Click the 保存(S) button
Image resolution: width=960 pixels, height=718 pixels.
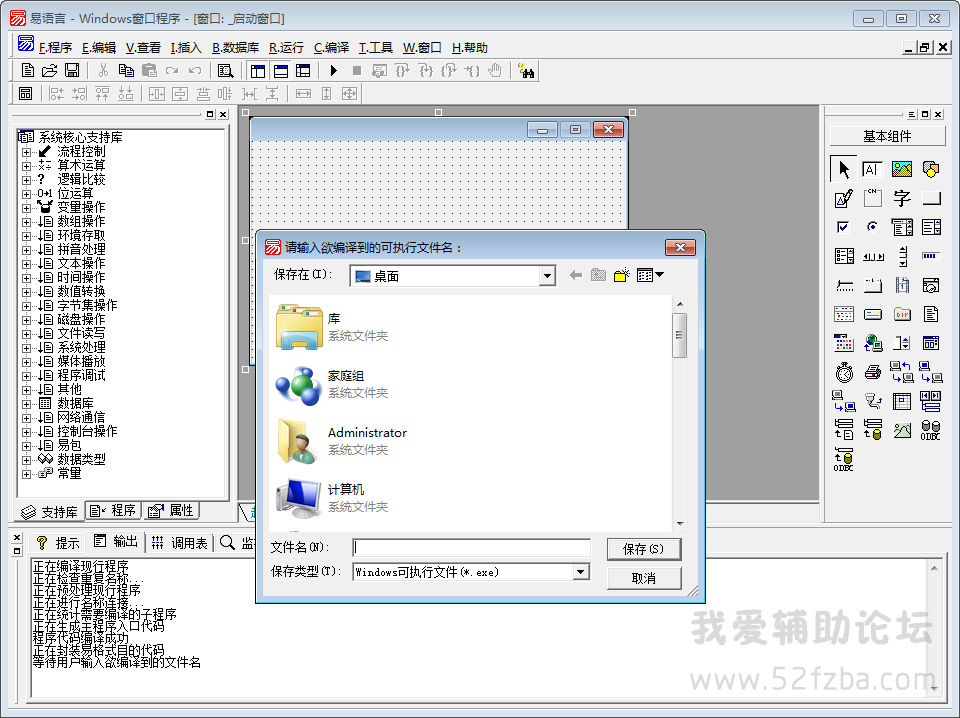(x=643, y=549)
